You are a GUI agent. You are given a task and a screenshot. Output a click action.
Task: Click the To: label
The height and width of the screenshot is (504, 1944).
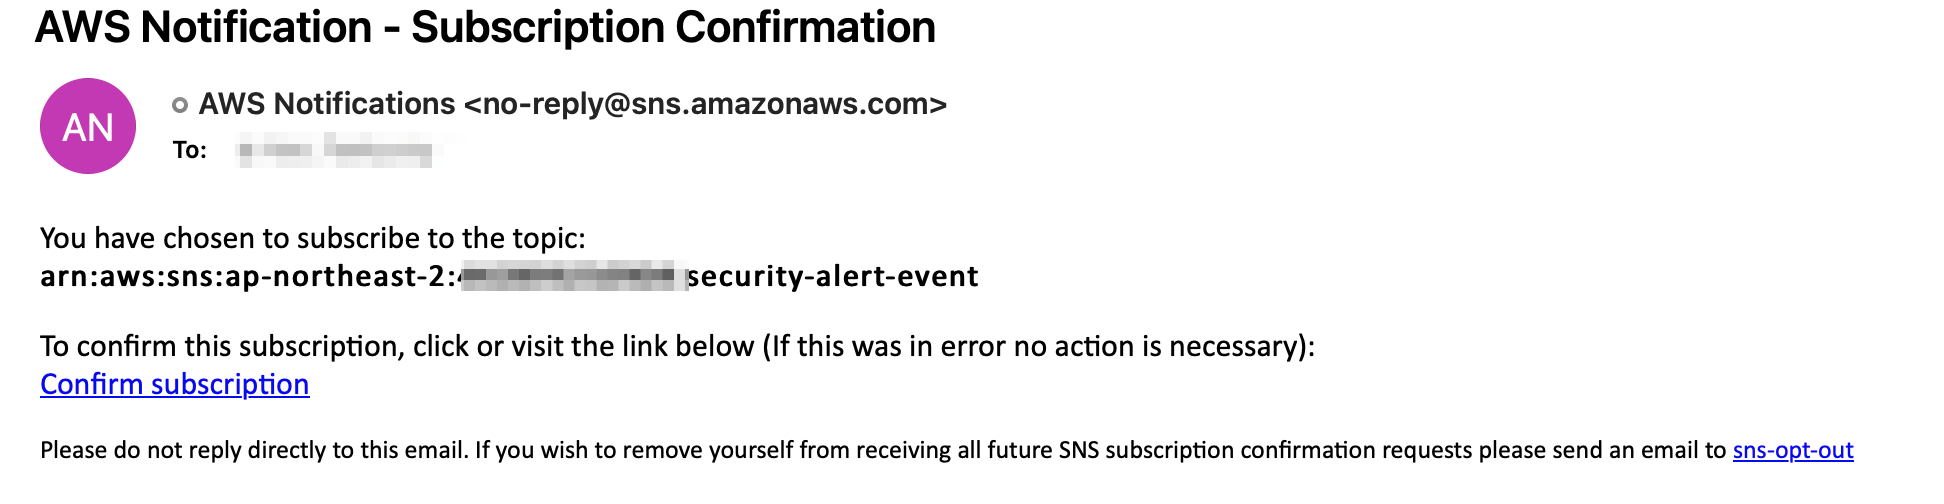tap(190, 150)
